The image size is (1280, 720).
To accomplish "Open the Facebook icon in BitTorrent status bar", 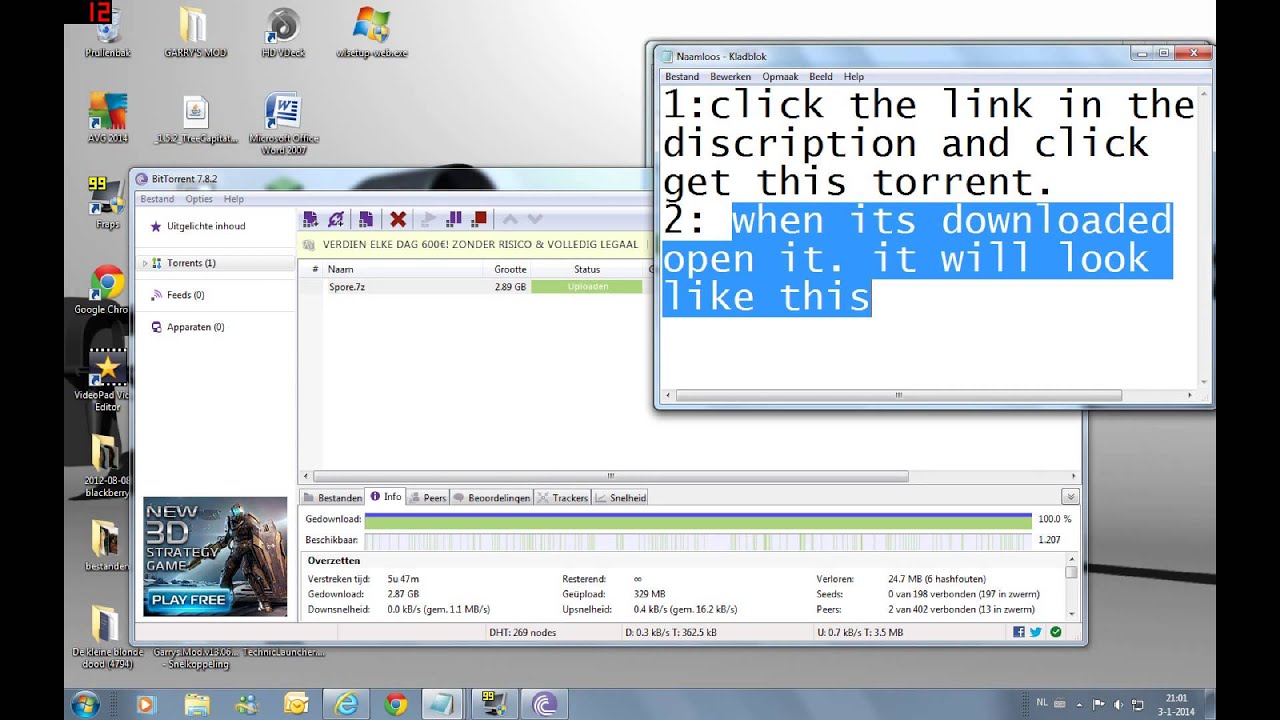I will coord(1019,632).
